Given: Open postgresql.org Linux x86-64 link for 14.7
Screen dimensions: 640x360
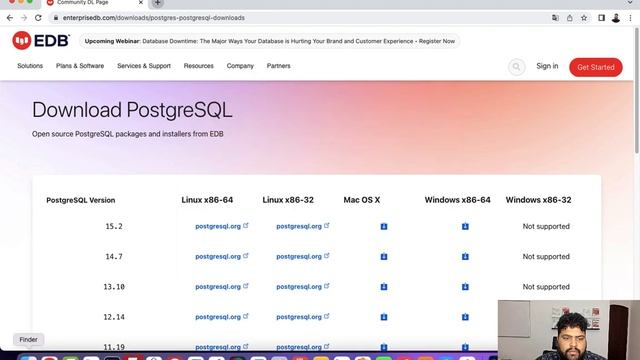Looking at the screenshot, I should [x=222, y=256].
